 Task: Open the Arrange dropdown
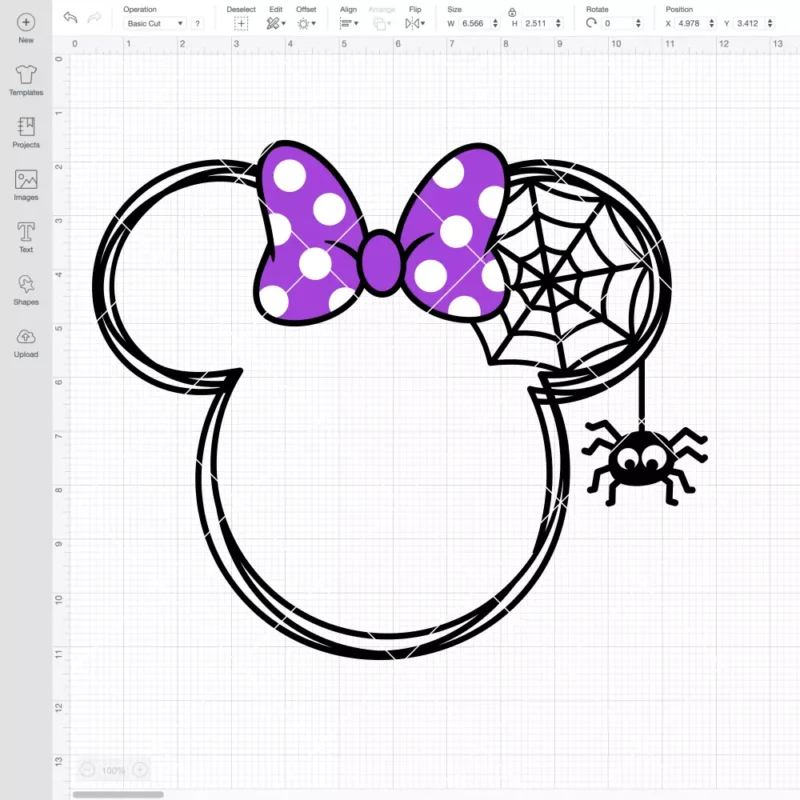382,23
